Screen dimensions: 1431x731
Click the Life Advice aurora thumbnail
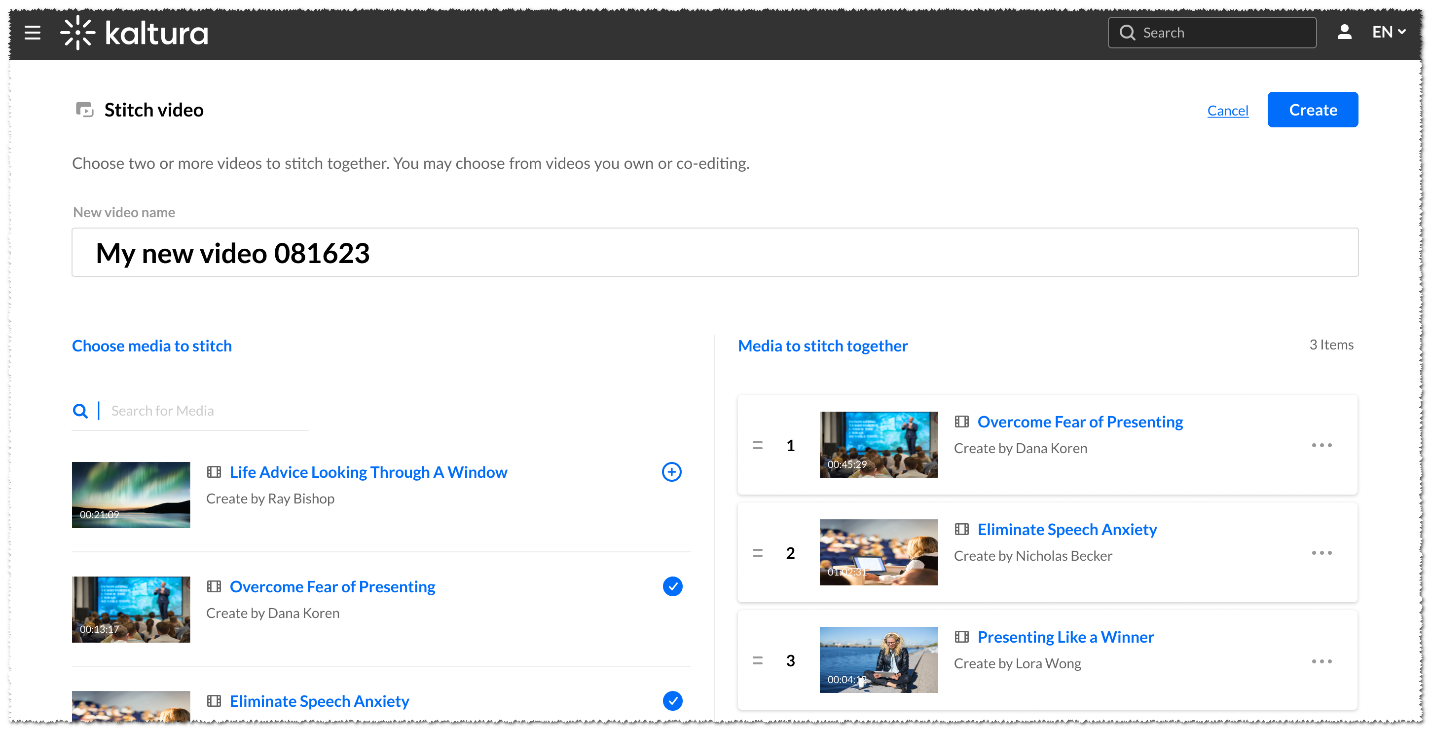pyautogui.click(x=131, y=494)
